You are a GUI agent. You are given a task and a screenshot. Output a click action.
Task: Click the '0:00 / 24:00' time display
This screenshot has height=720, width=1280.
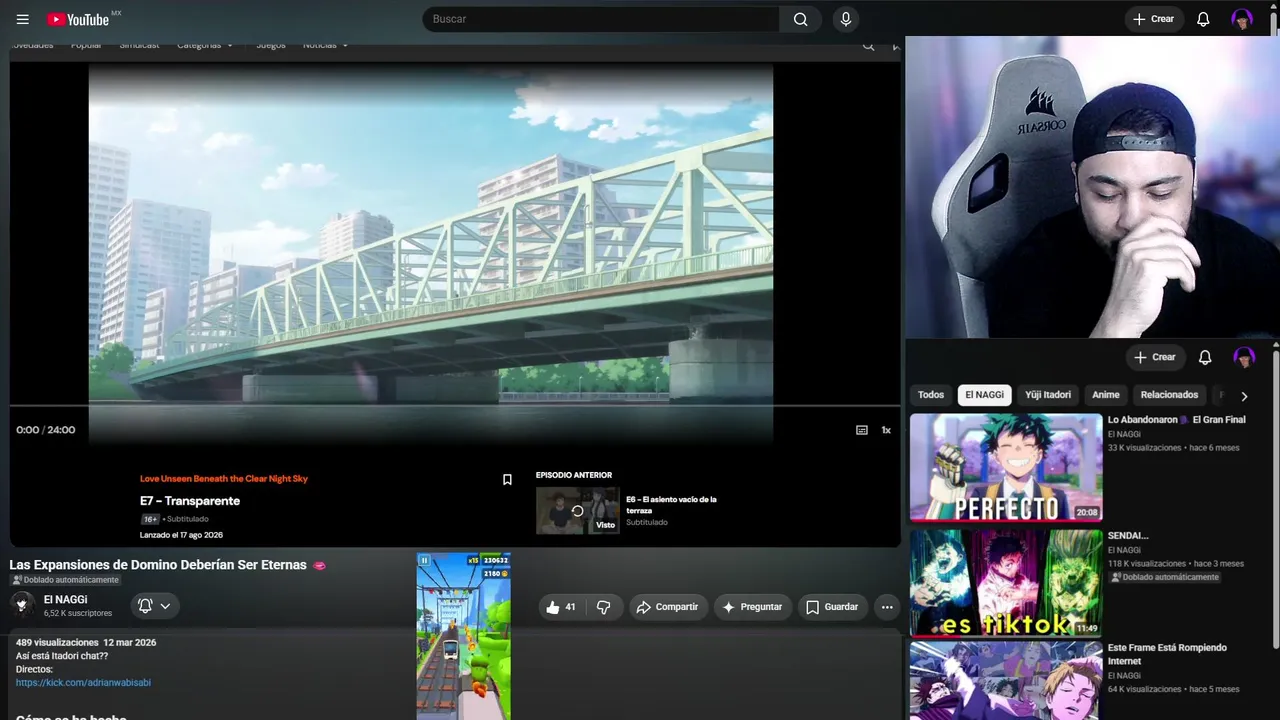46,430
